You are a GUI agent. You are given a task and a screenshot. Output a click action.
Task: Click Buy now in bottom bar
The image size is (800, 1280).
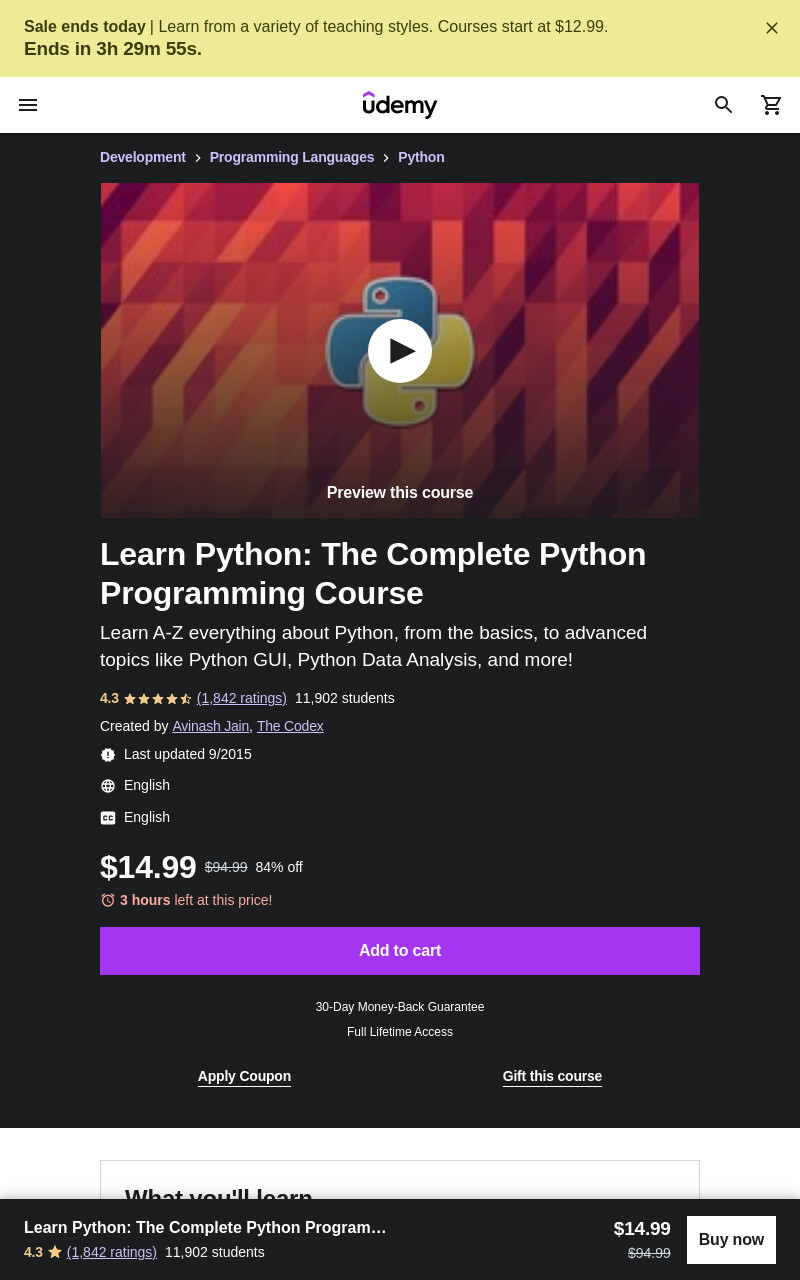pos(731,1240)
